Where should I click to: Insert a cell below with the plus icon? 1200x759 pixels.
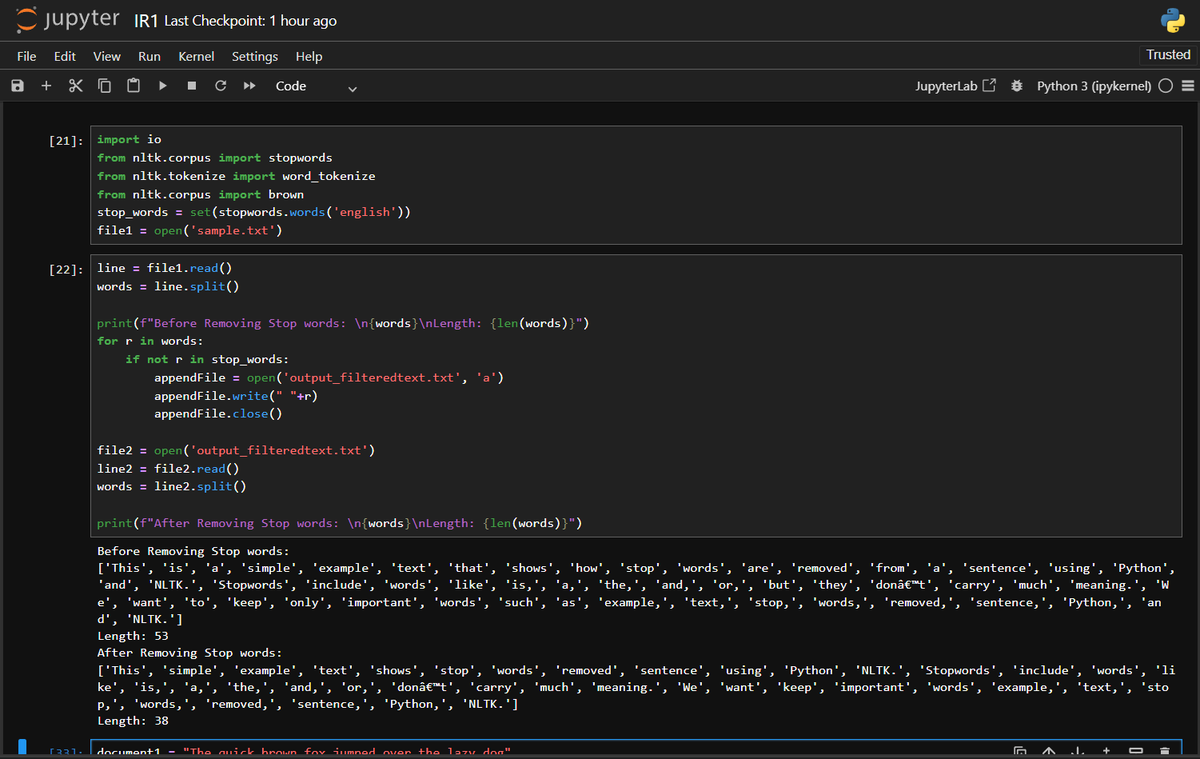(x=46, y=86)
